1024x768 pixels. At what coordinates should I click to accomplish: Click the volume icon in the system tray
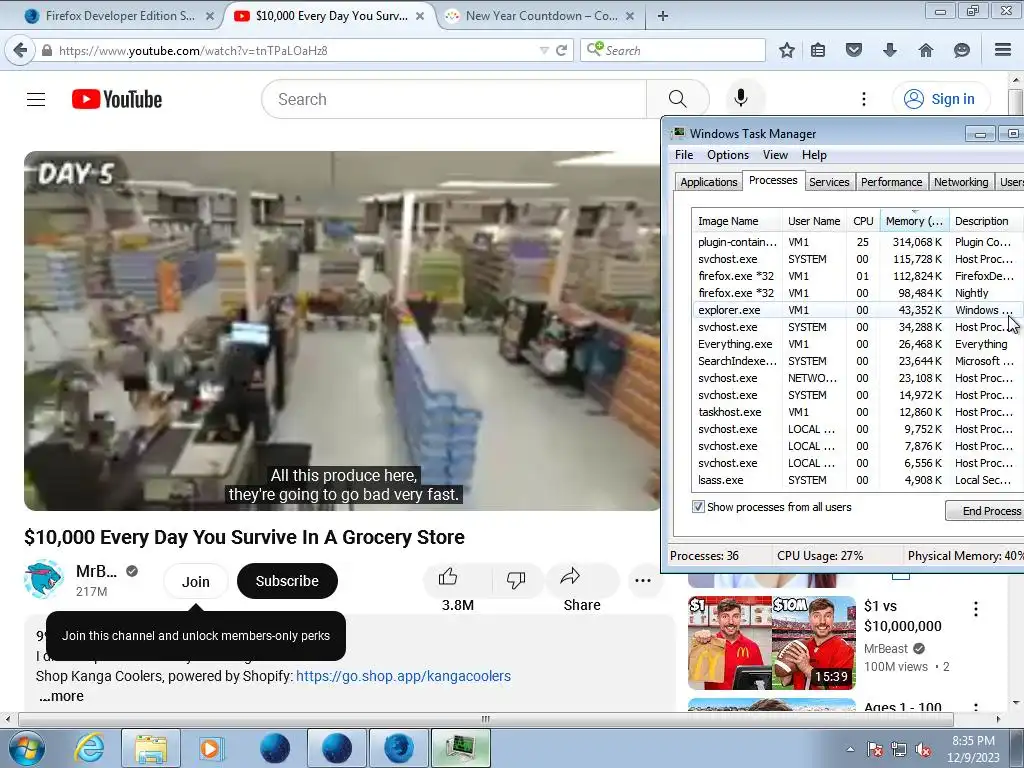click(923, 750)
